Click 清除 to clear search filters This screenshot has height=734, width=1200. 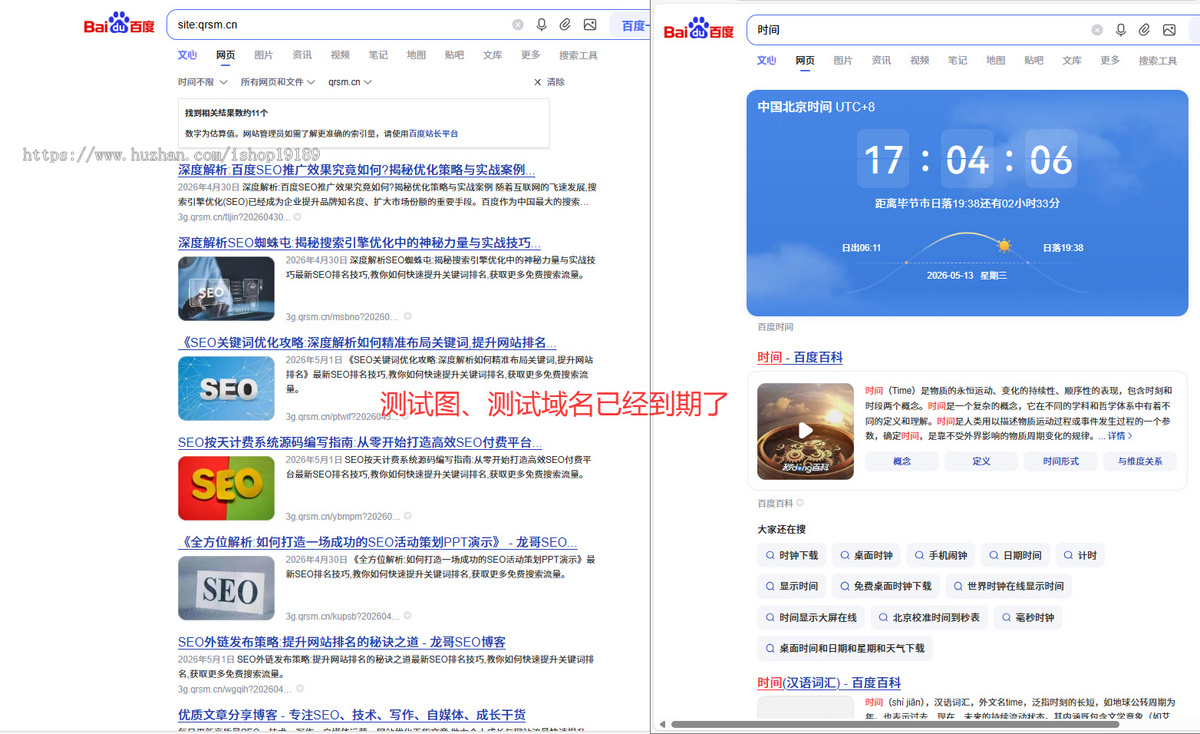tap(549, 82)
